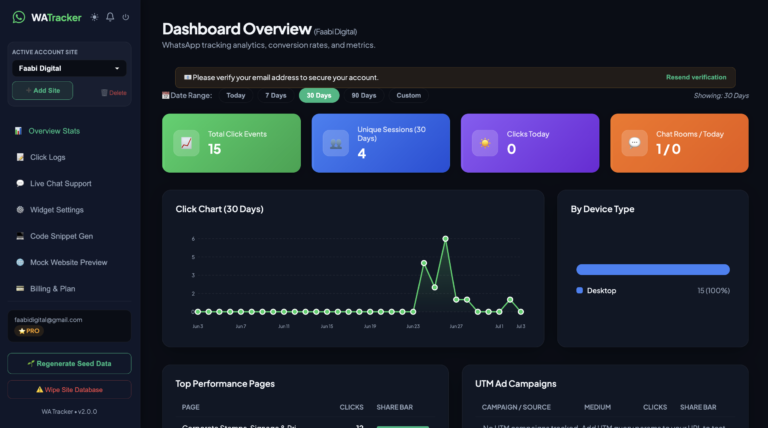Click the blue Desktop legend square
This screenshot has height=428, width=768.
(x=579, y=290)
